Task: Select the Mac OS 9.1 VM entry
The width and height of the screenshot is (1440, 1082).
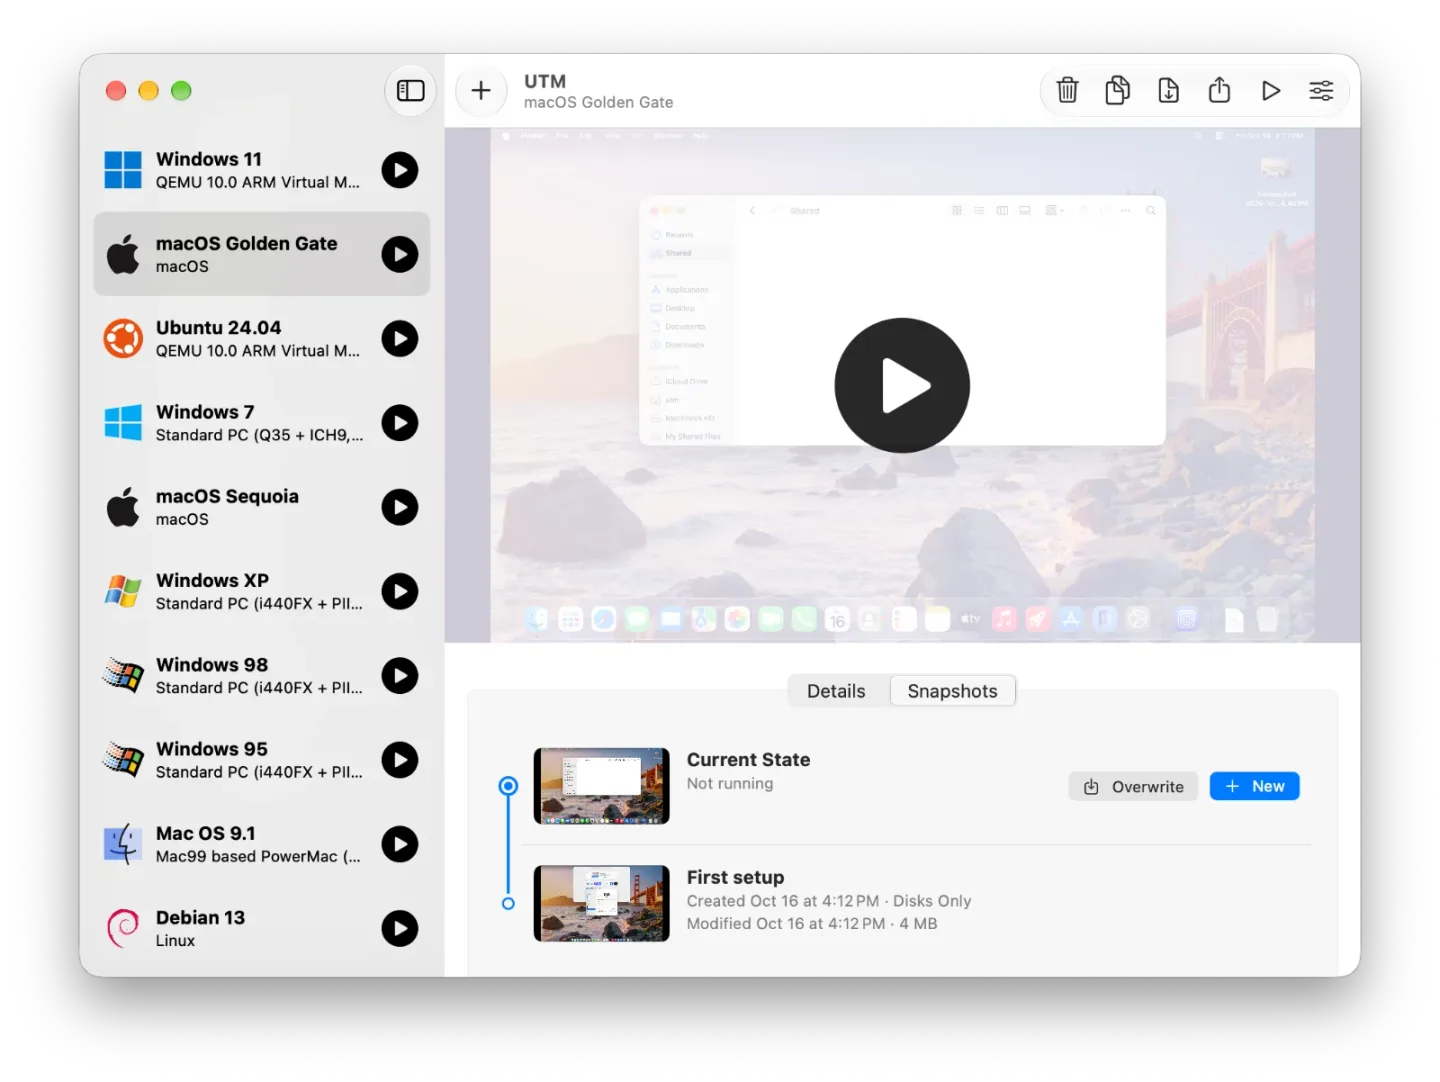Action: [262, 844]
